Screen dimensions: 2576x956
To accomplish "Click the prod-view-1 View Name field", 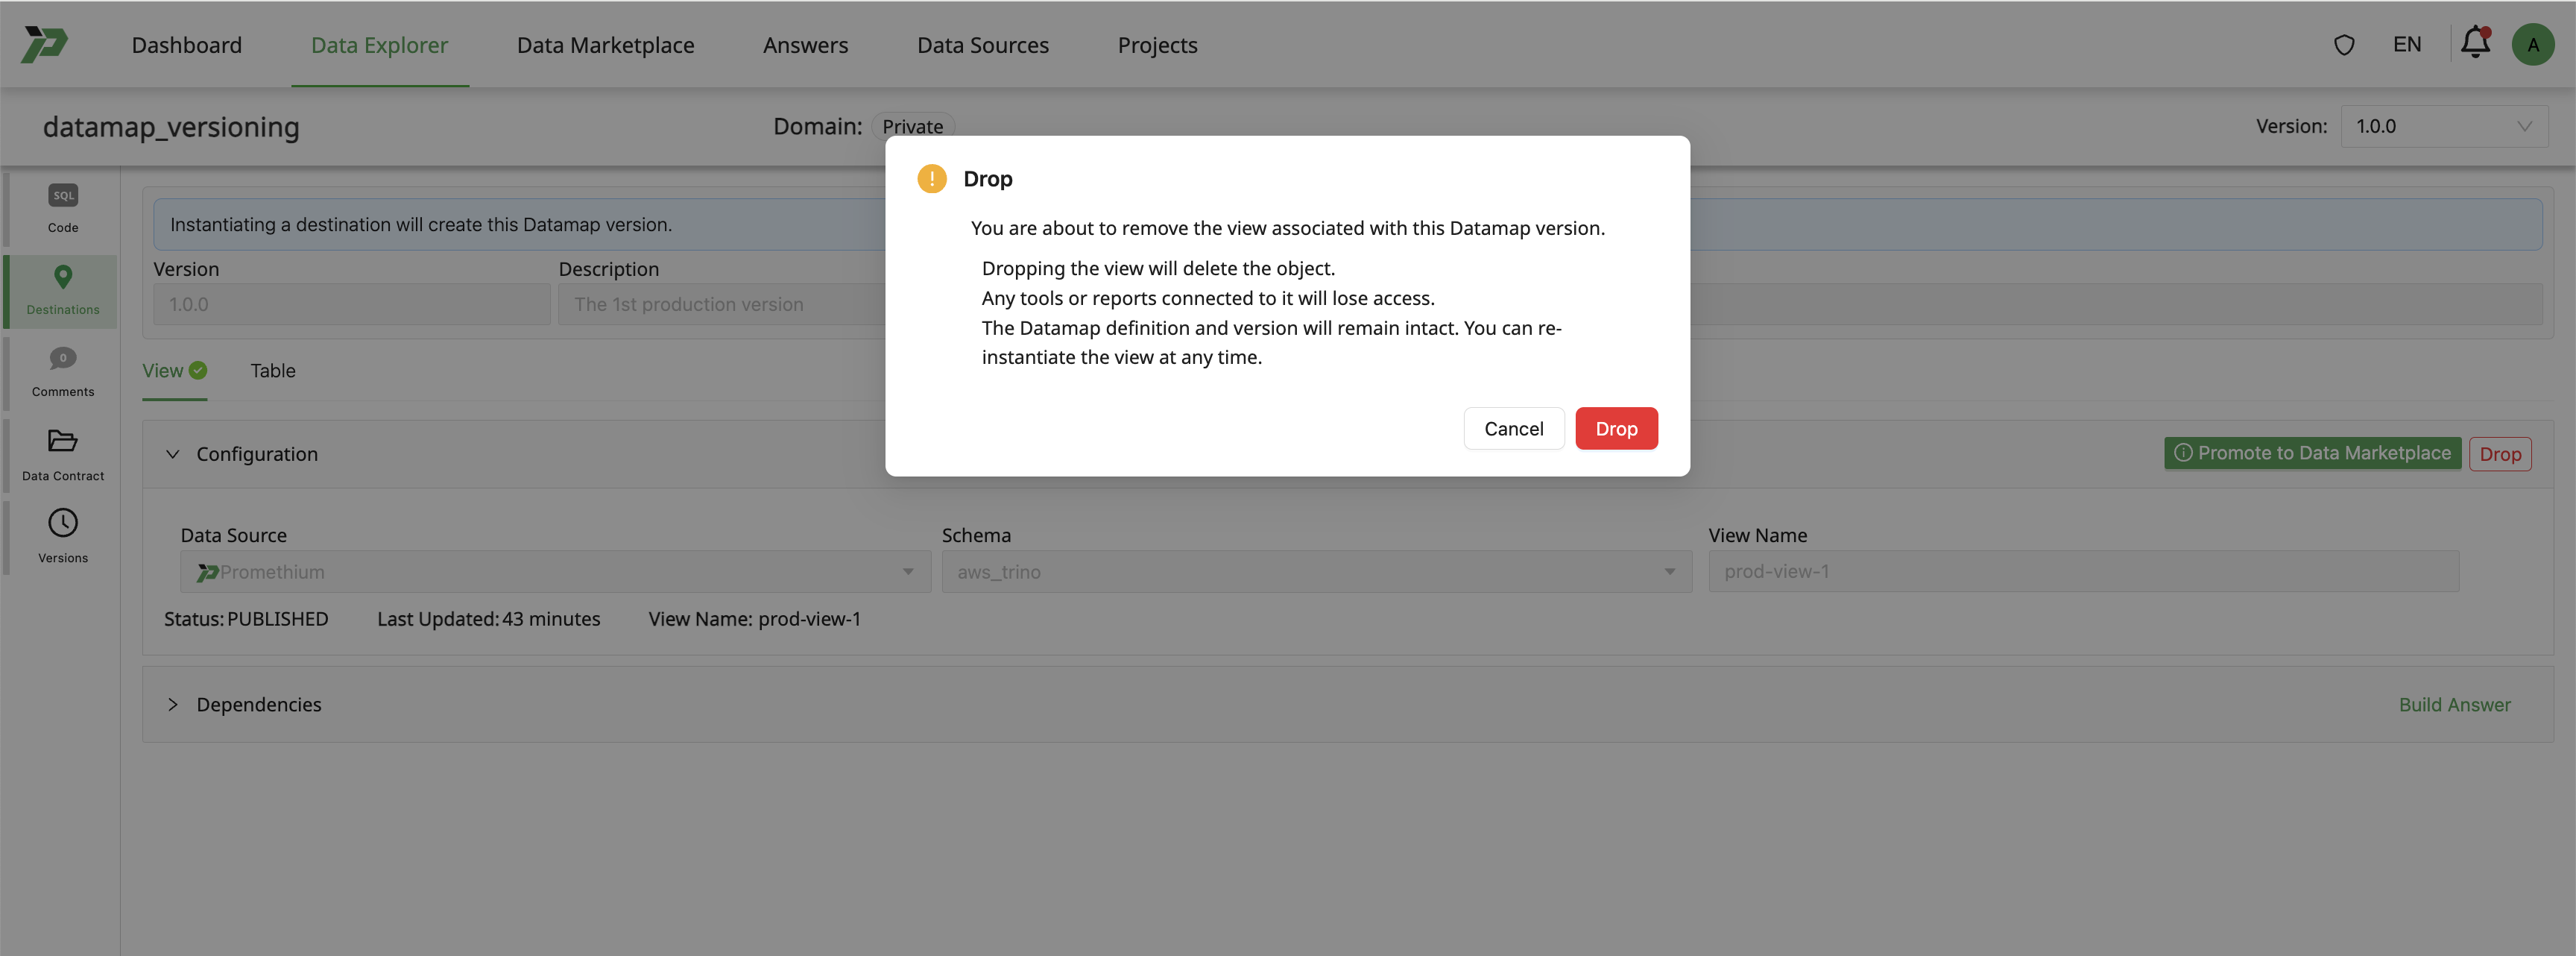I will tap(2085, 571).
